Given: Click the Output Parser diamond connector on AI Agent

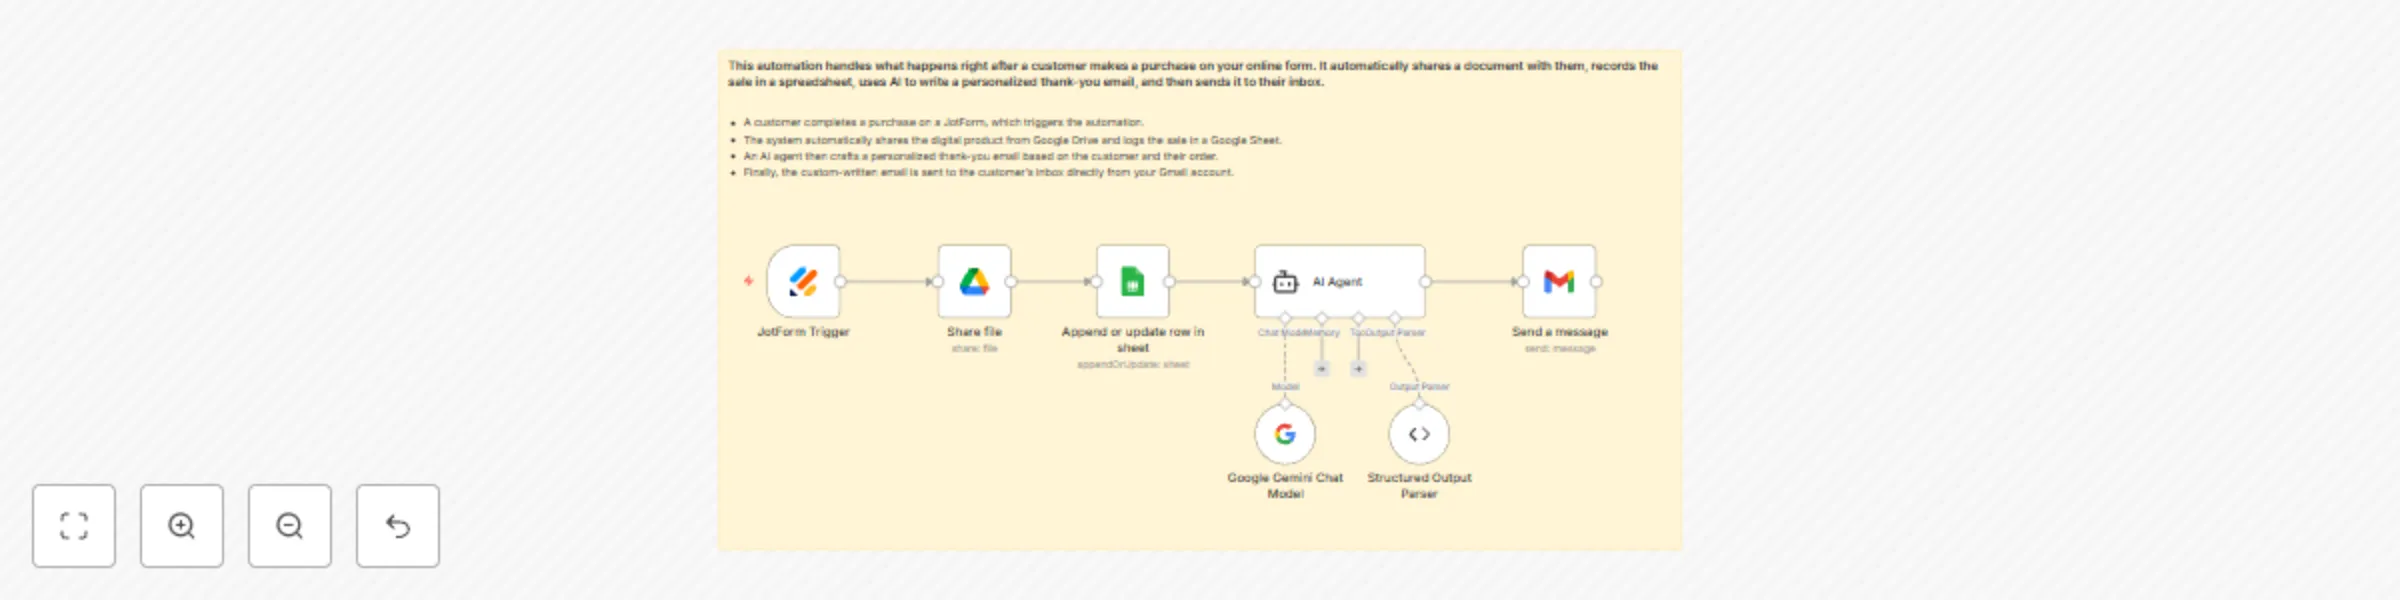Looking at the screenshot, I should pyautogui.click(x=1395, y=318).
